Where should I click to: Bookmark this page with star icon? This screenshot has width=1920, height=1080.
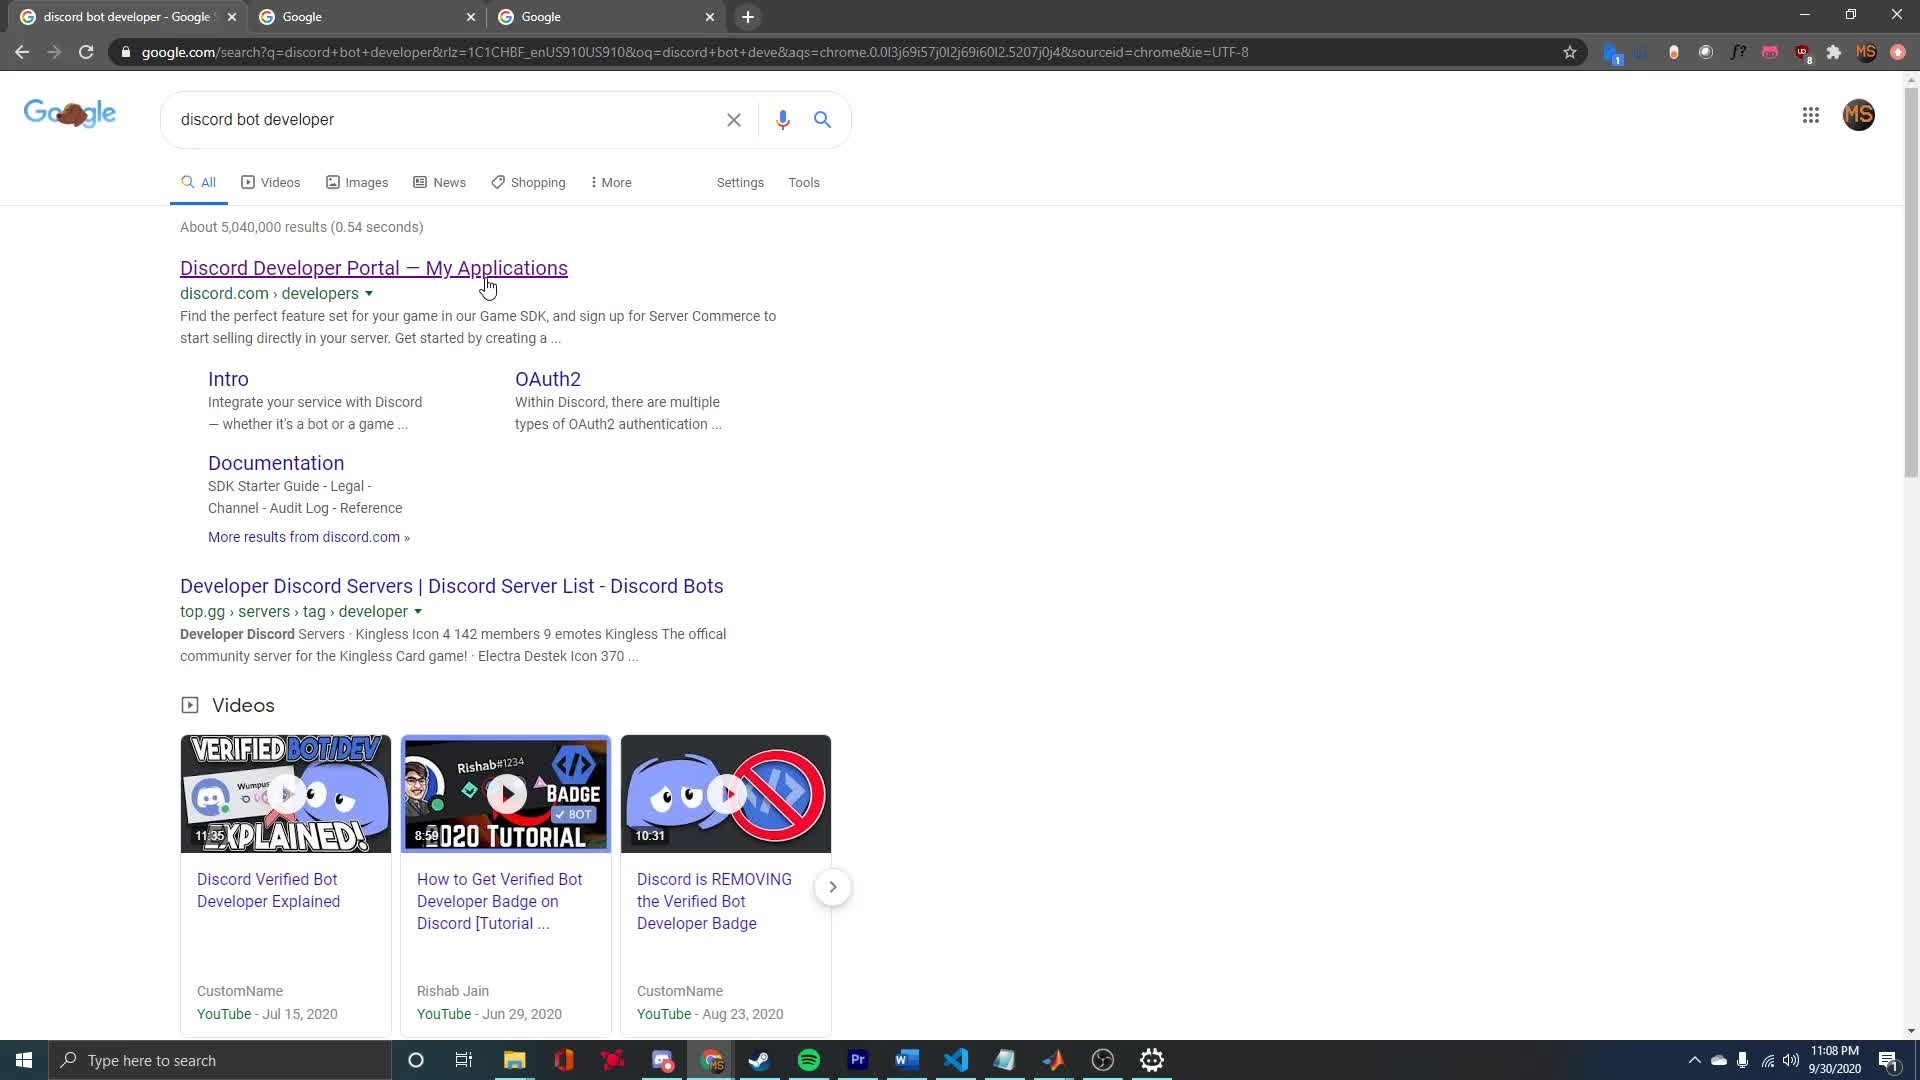(x=1569, y=52)
